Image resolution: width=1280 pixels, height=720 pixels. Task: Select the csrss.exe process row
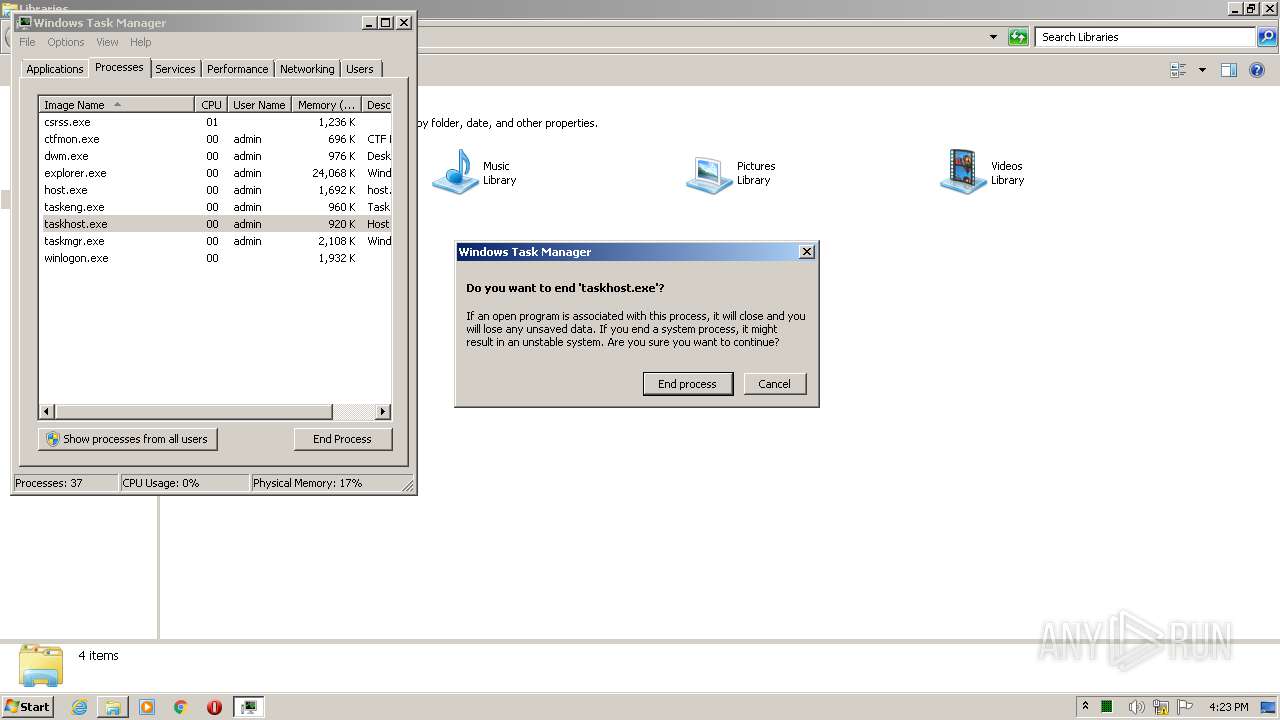[x=215, y=122]
